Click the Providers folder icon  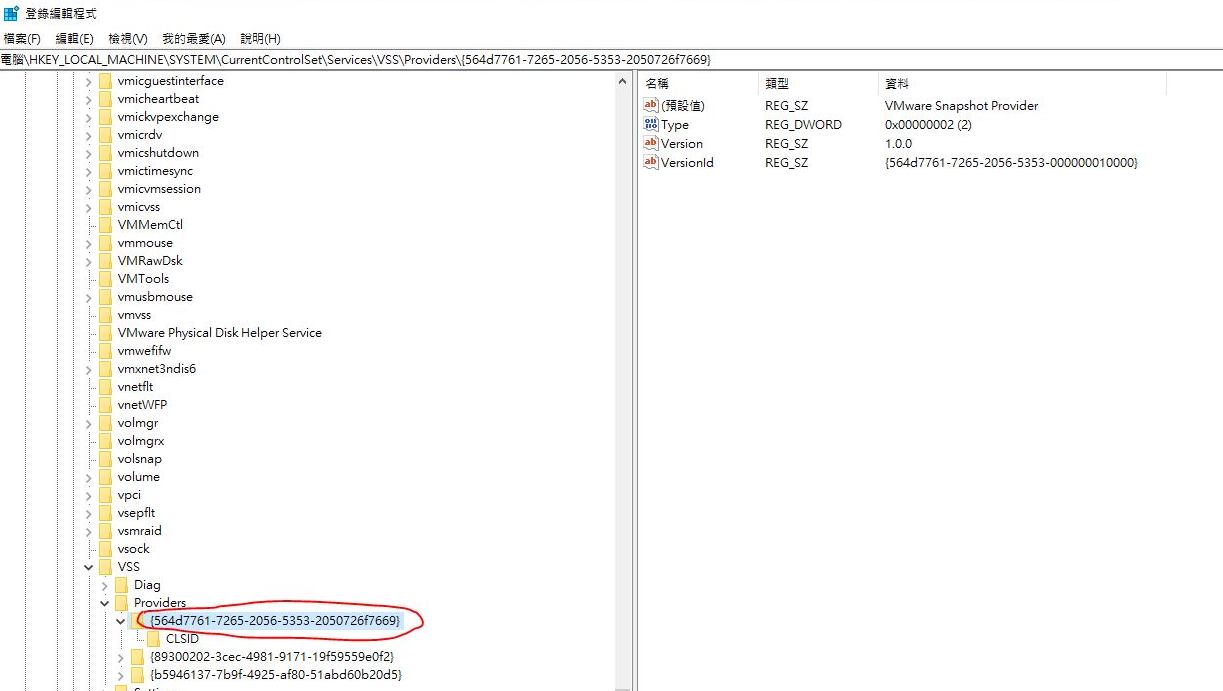[123, 602]
